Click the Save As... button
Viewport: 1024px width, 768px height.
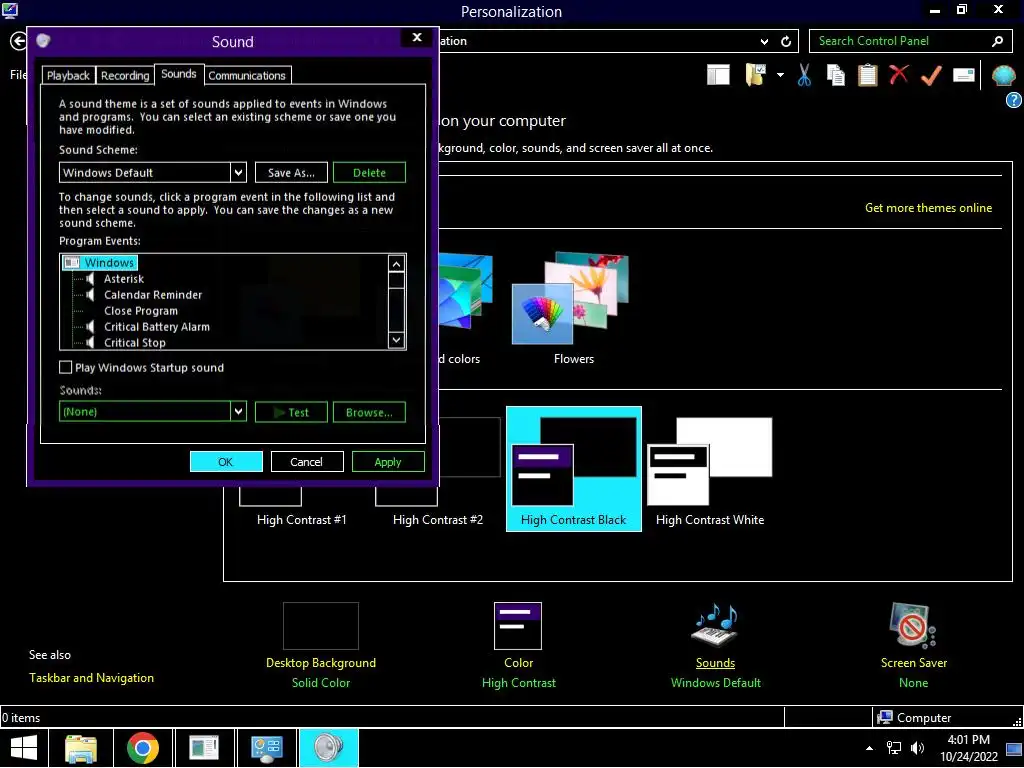(291, 172)
